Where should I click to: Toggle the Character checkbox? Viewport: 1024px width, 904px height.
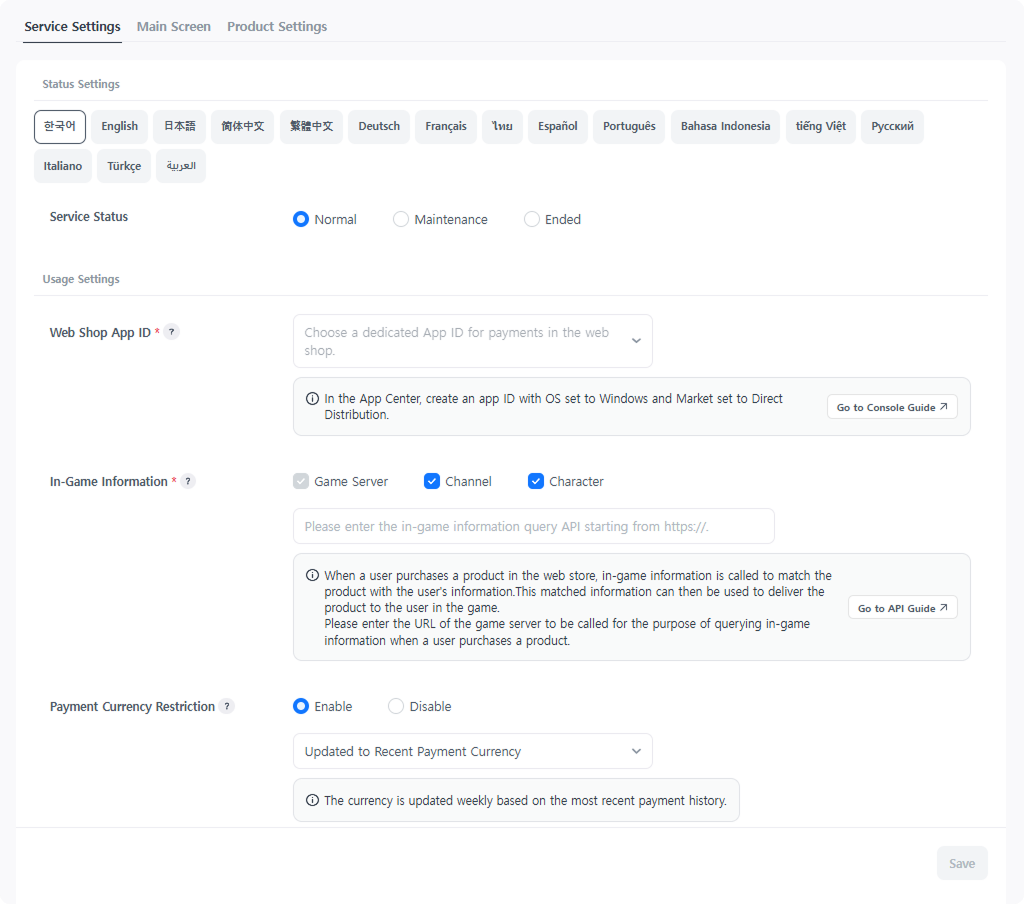[x=536, y=481]
